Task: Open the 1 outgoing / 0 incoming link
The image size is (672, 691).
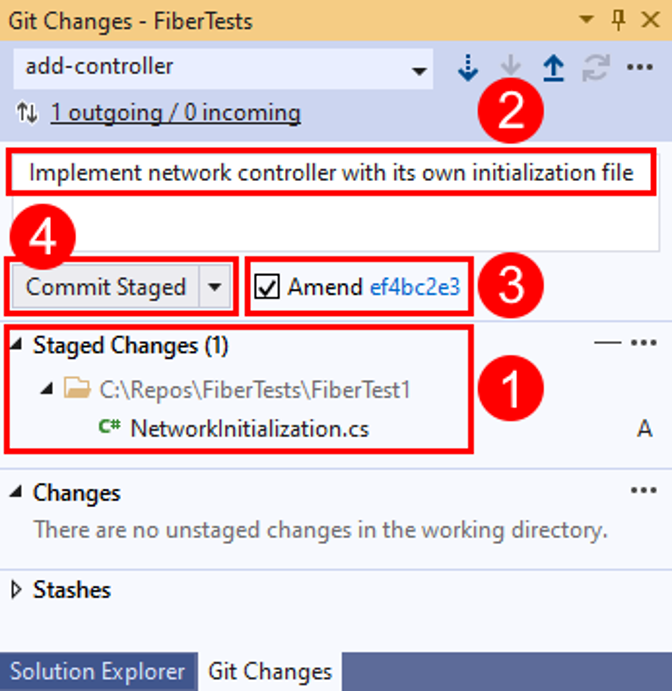Action: tap(175, 113)
